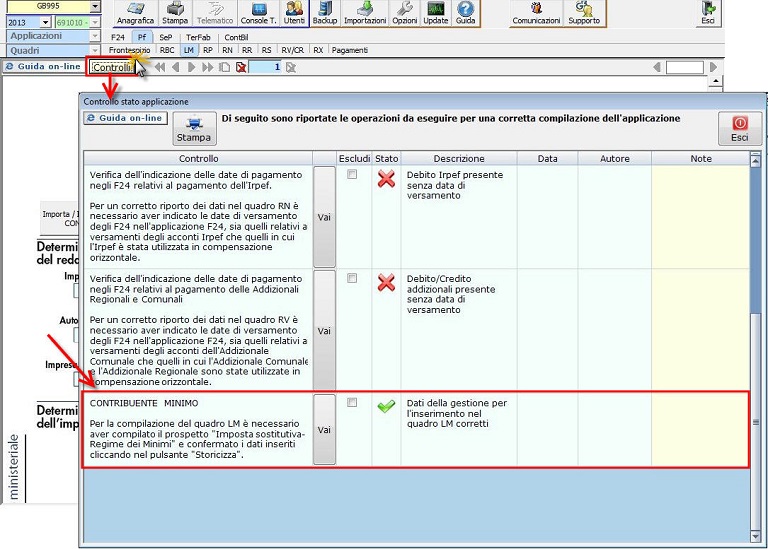768x549 pixels.
Task: Open the Pagamenti tab
Action: (350, 50)
